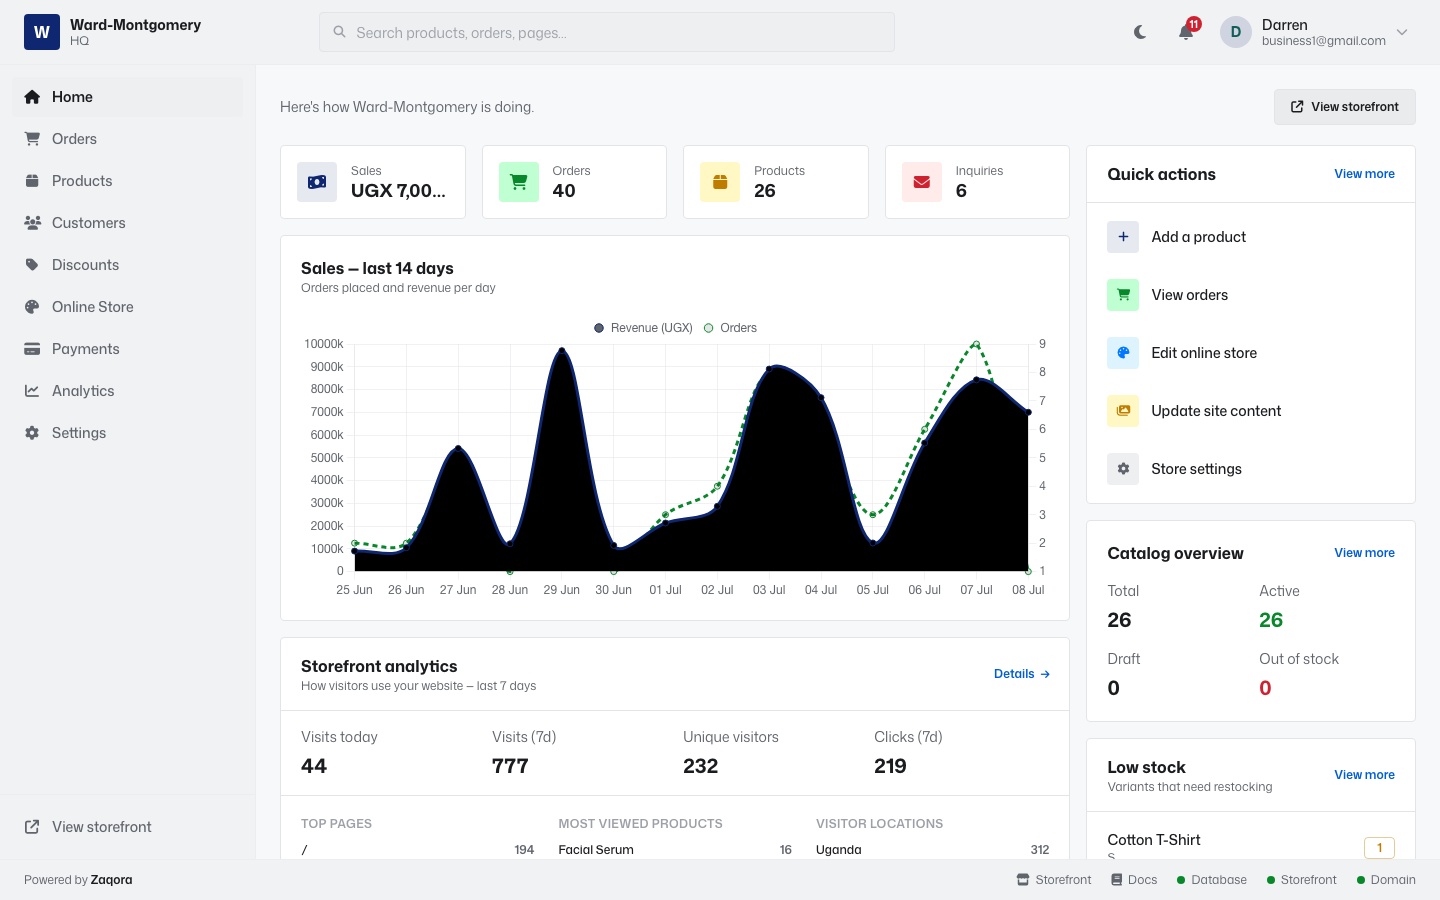Click the 29 Jun revenue peak point

(562, 350)
